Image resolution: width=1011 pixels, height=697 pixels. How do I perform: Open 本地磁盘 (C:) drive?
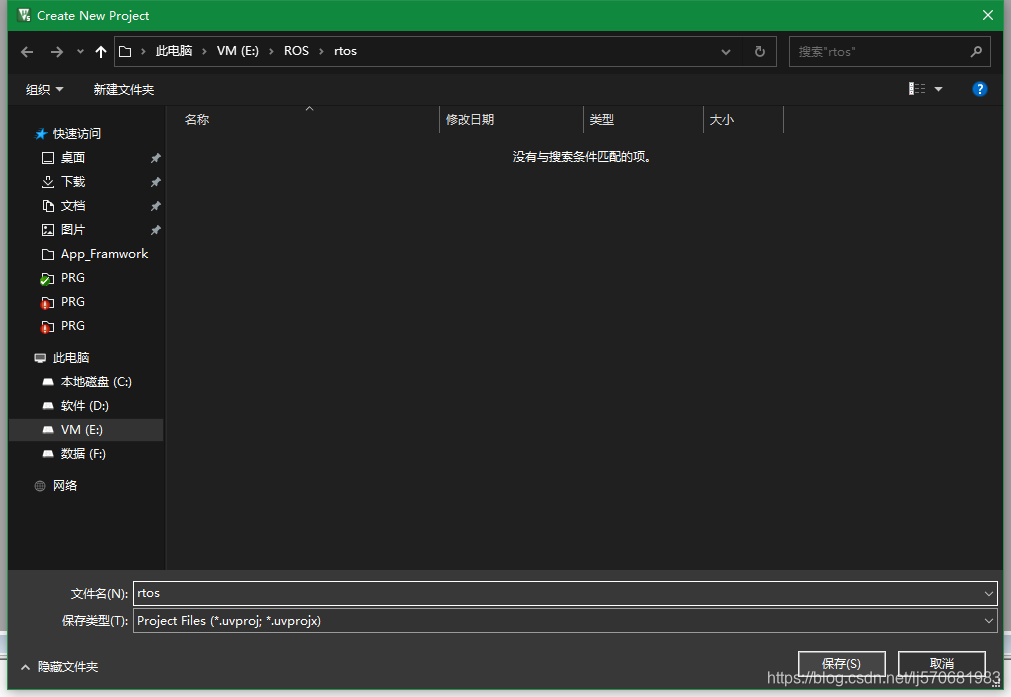point(96,382)
